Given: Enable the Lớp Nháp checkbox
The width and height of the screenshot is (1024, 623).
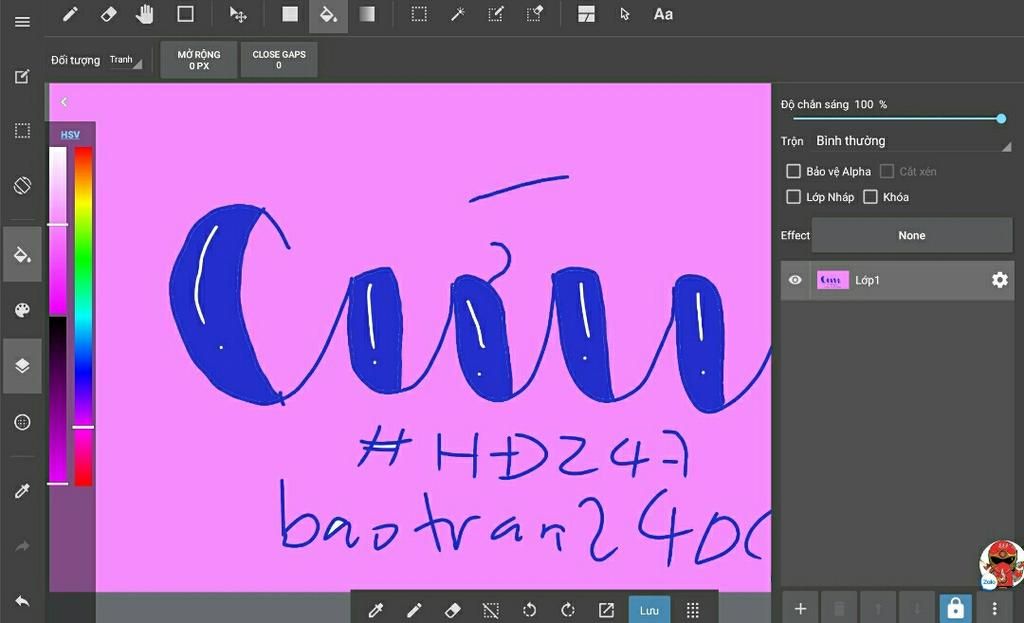Looking at the screenshot, I should click(x=793, y=197).
